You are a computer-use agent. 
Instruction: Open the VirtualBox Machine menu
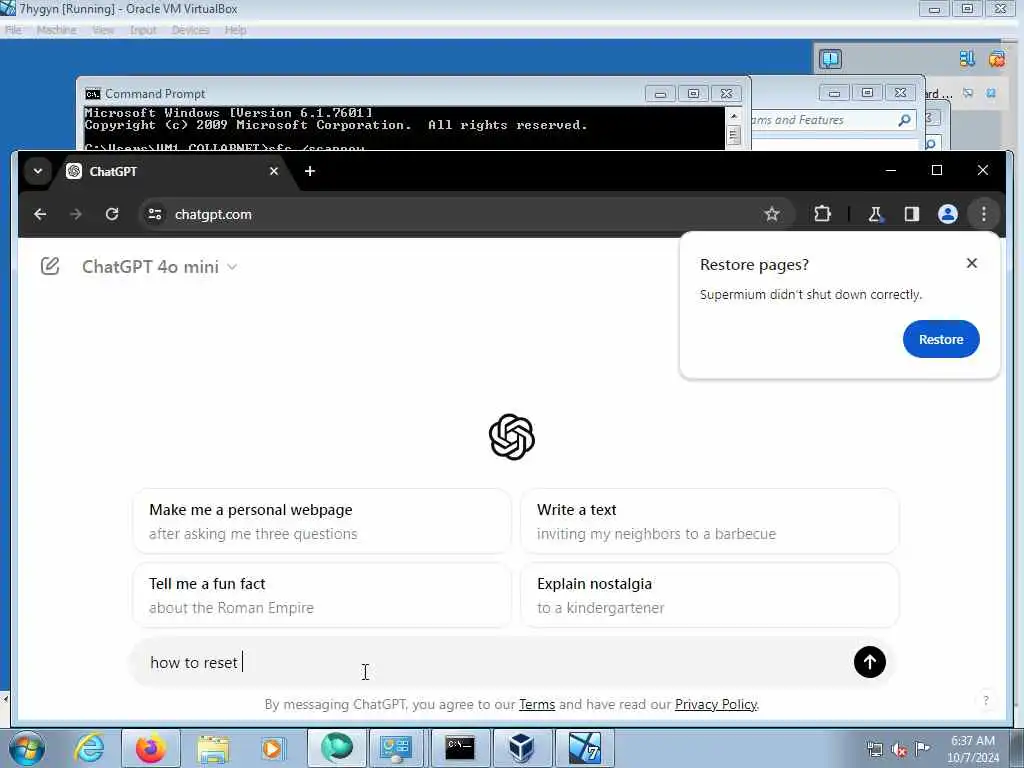[56, 30]
